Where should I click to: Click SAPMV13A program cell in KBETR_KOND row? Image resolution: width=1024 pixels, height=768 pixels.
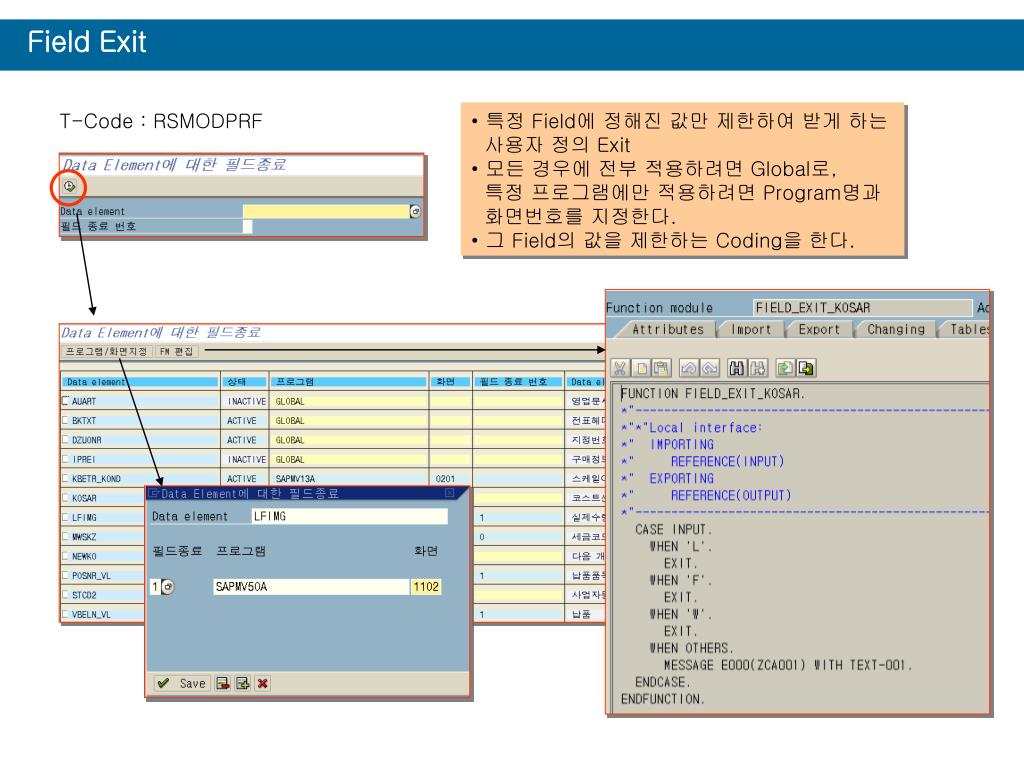pos(349,479)
